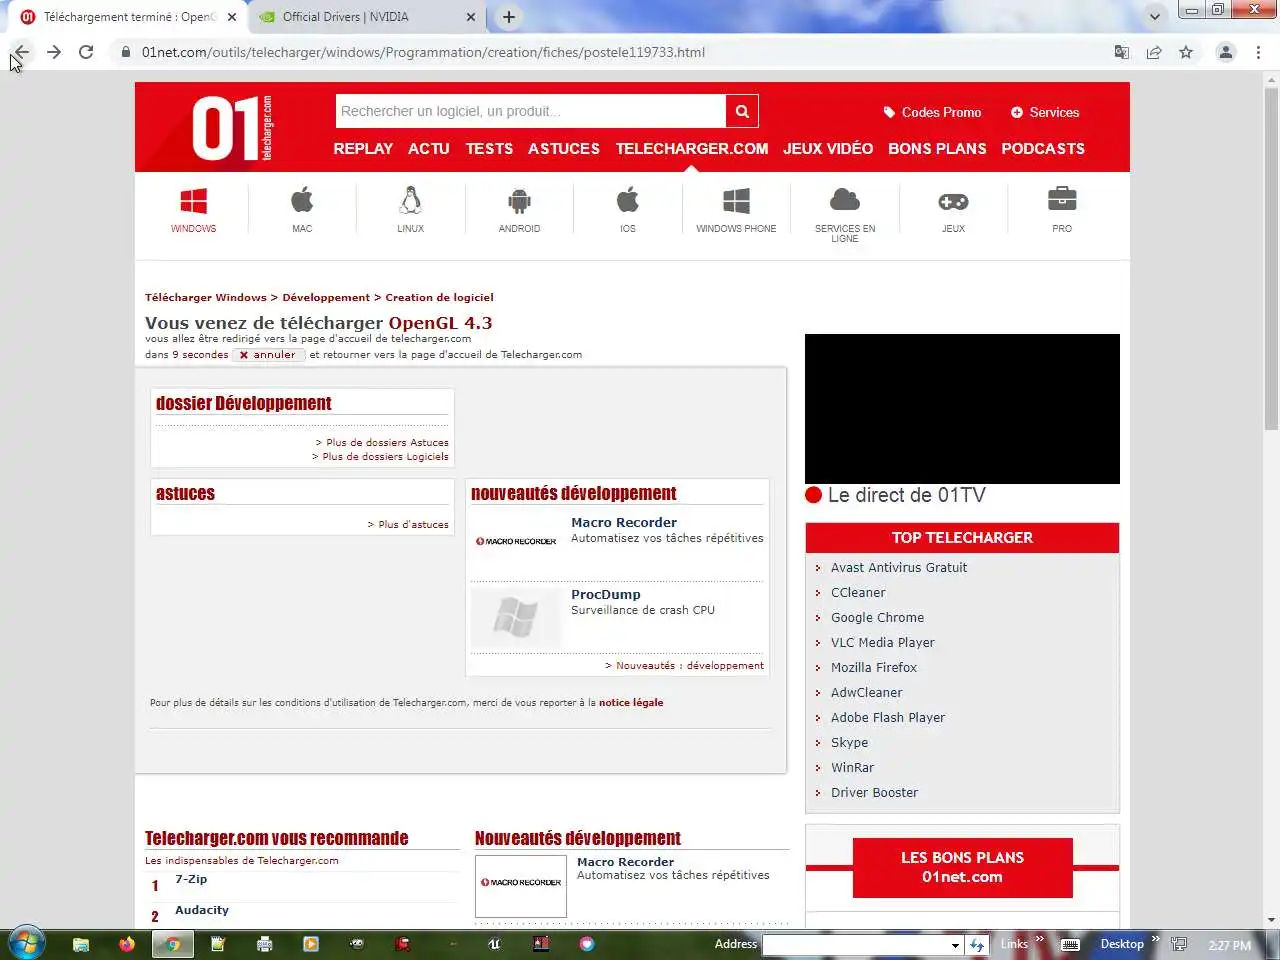
Task: Submit search with the magnifier button
Action: point(742,111)
